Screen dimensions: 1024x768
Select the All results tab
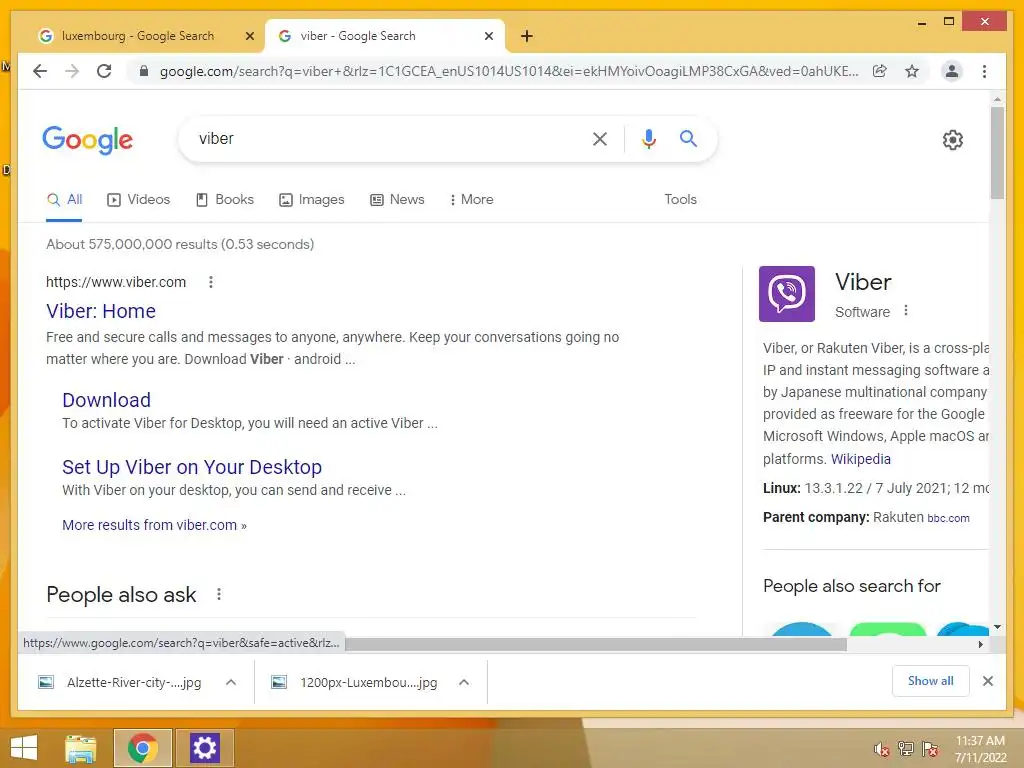pos(65,199)
